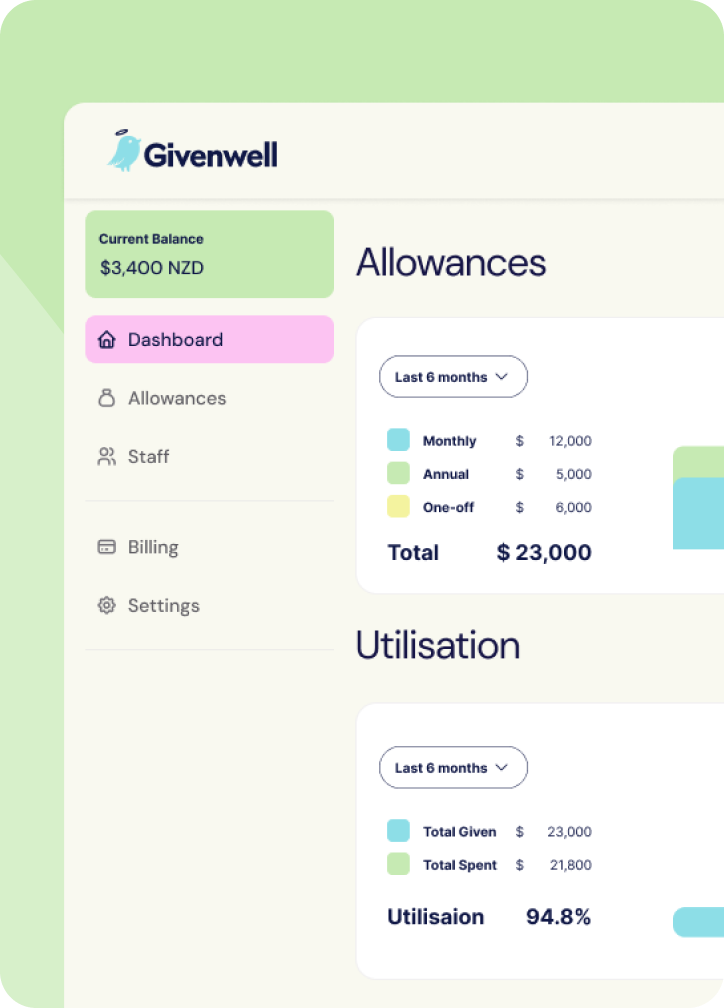The height and width of the screenshot is (1008, 724).
Task: Click chevron on Utilisation period selector
Action: (502, 768)
